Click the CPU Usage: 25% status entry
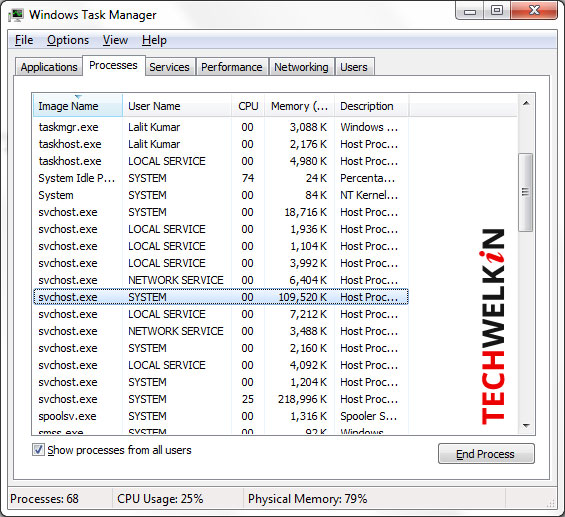Image resolution: width=565 pixels, height=517 pixels. point(160,499)
